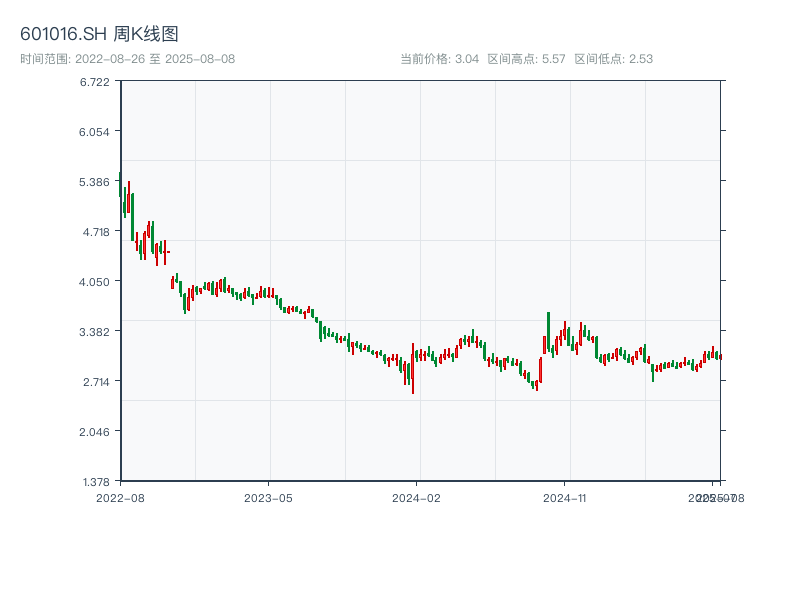Select the interval low 2.53 label

tap(614, 59)
